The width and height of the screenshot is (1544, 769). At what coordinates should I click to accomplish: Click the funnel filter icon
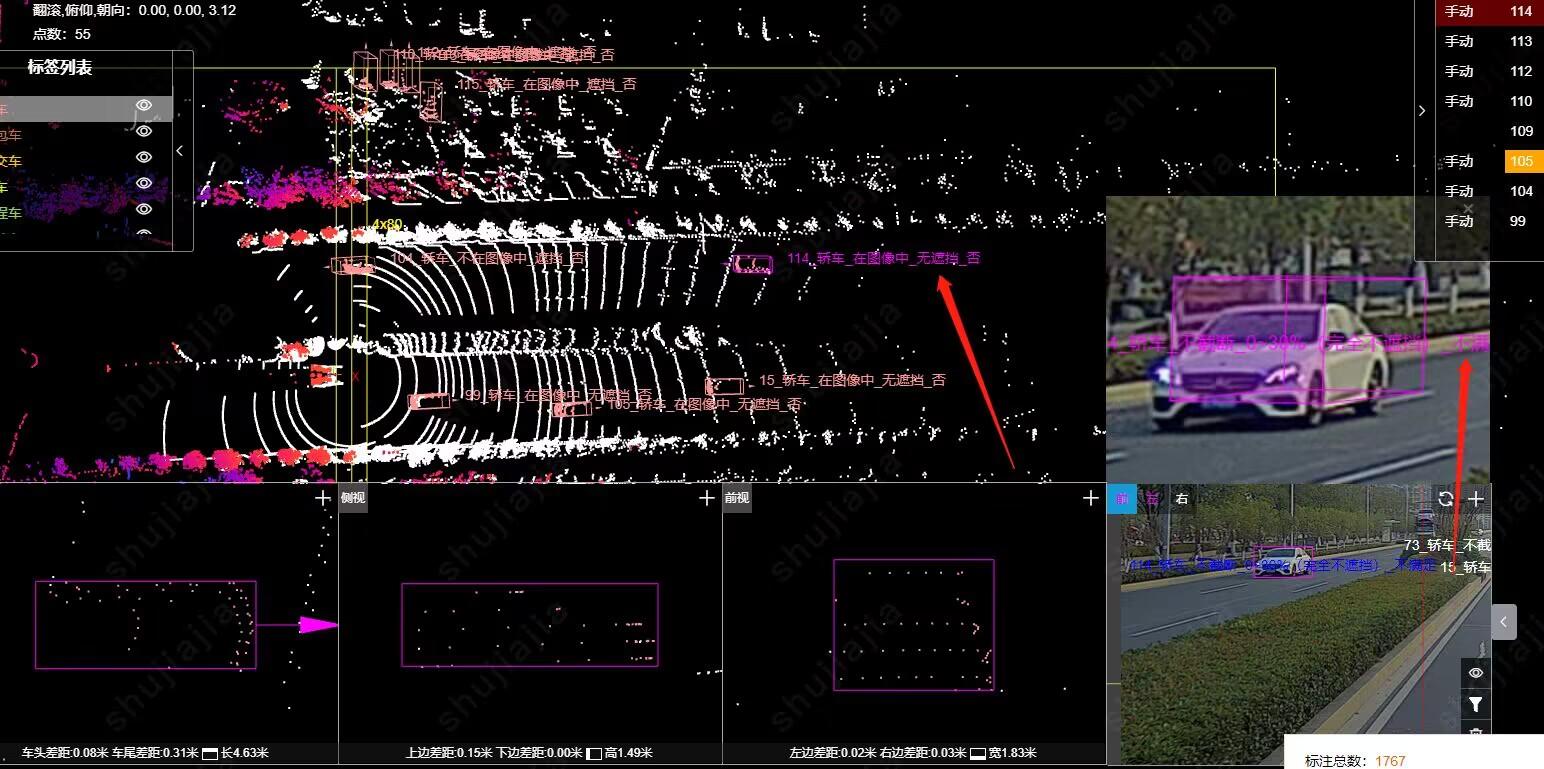tap(1475, 705)
